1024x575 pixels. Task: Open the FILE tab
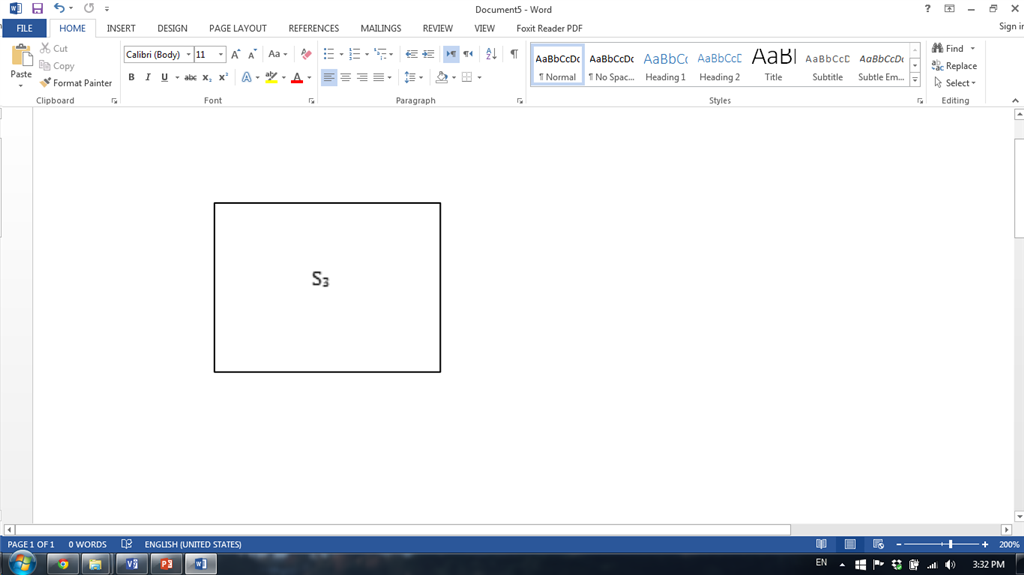coord(24,28)
